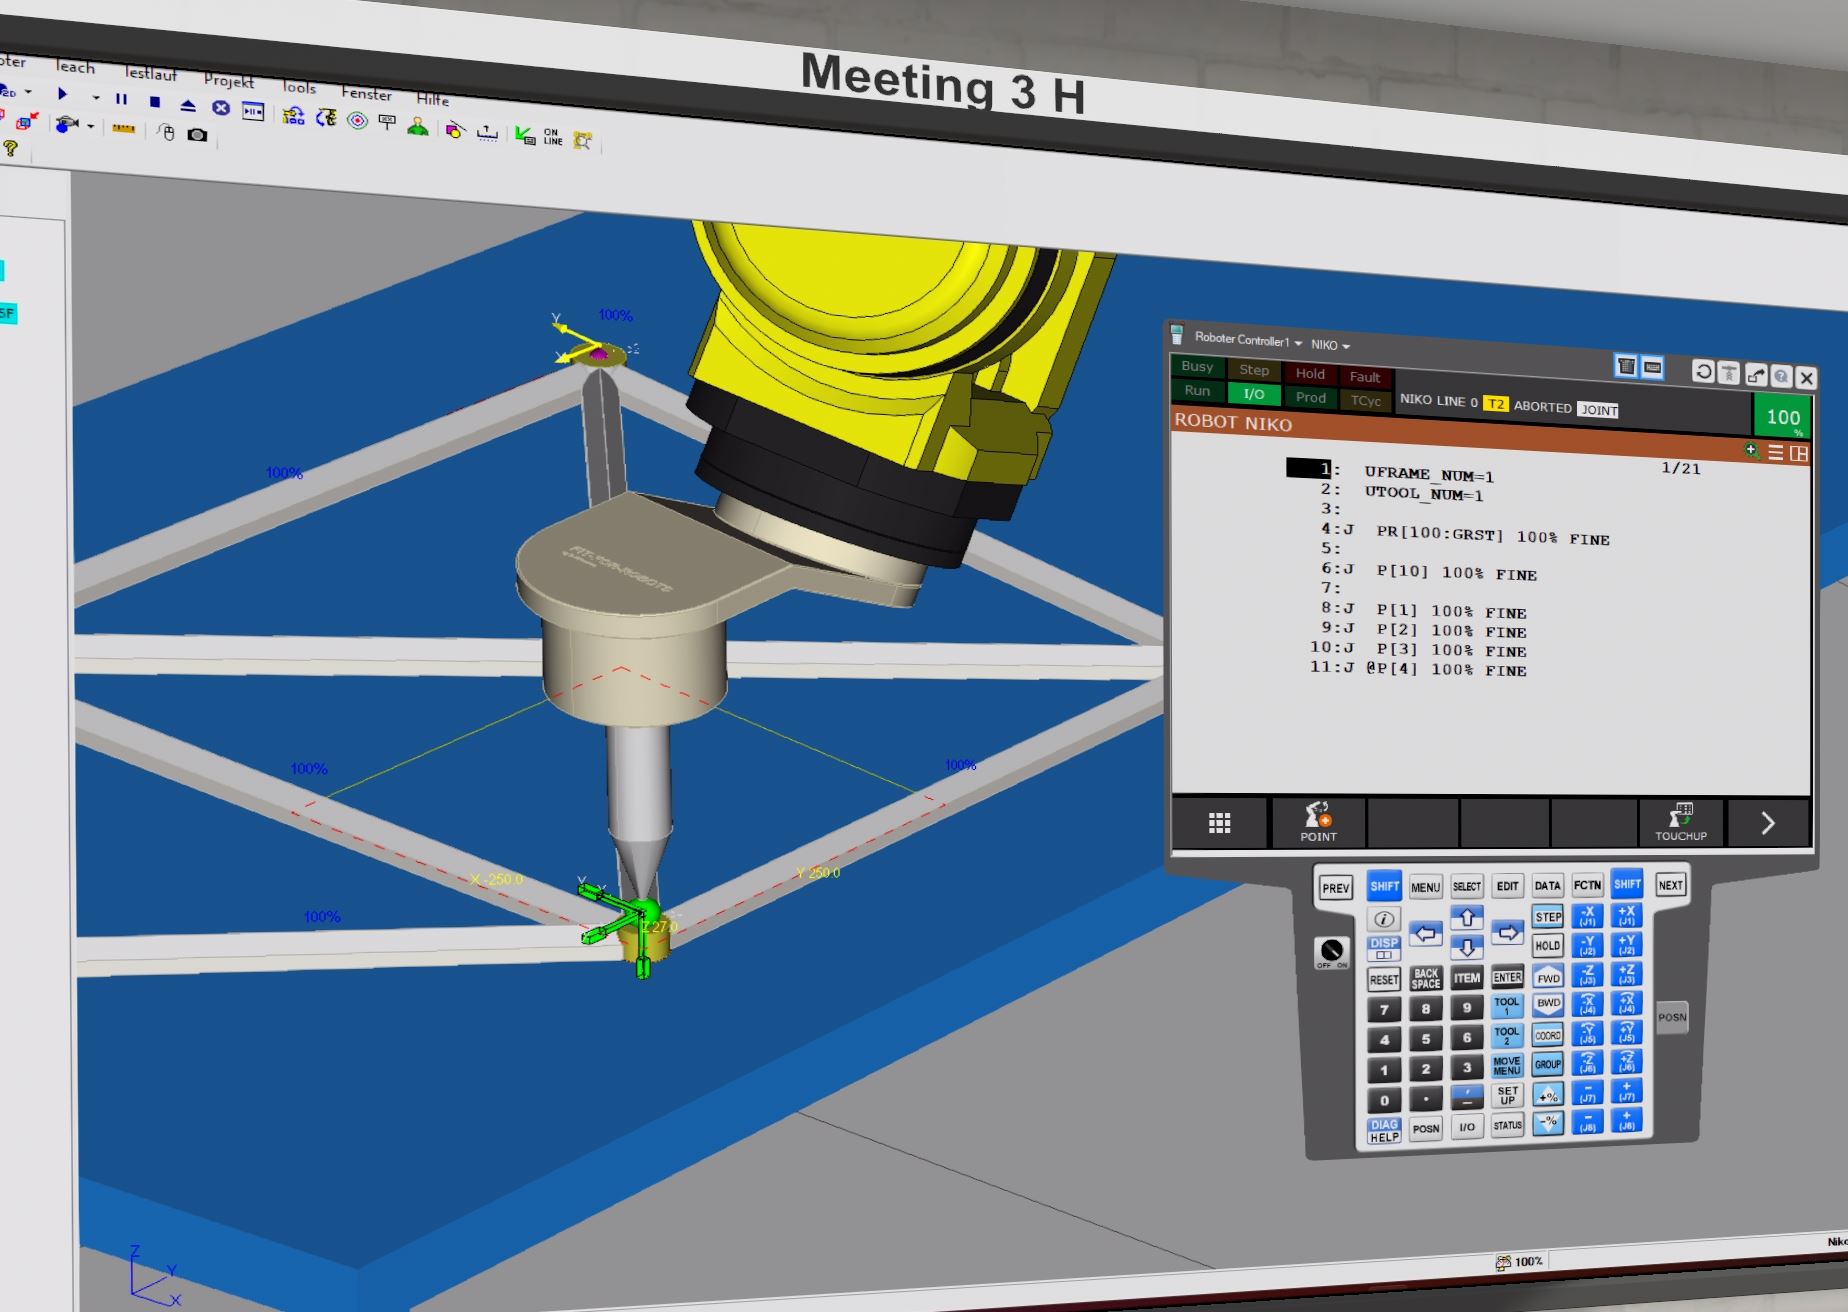Click the -Z (J3) jog key
This screenshot has width=1848, height=1312.
(x=1588, y=974)
